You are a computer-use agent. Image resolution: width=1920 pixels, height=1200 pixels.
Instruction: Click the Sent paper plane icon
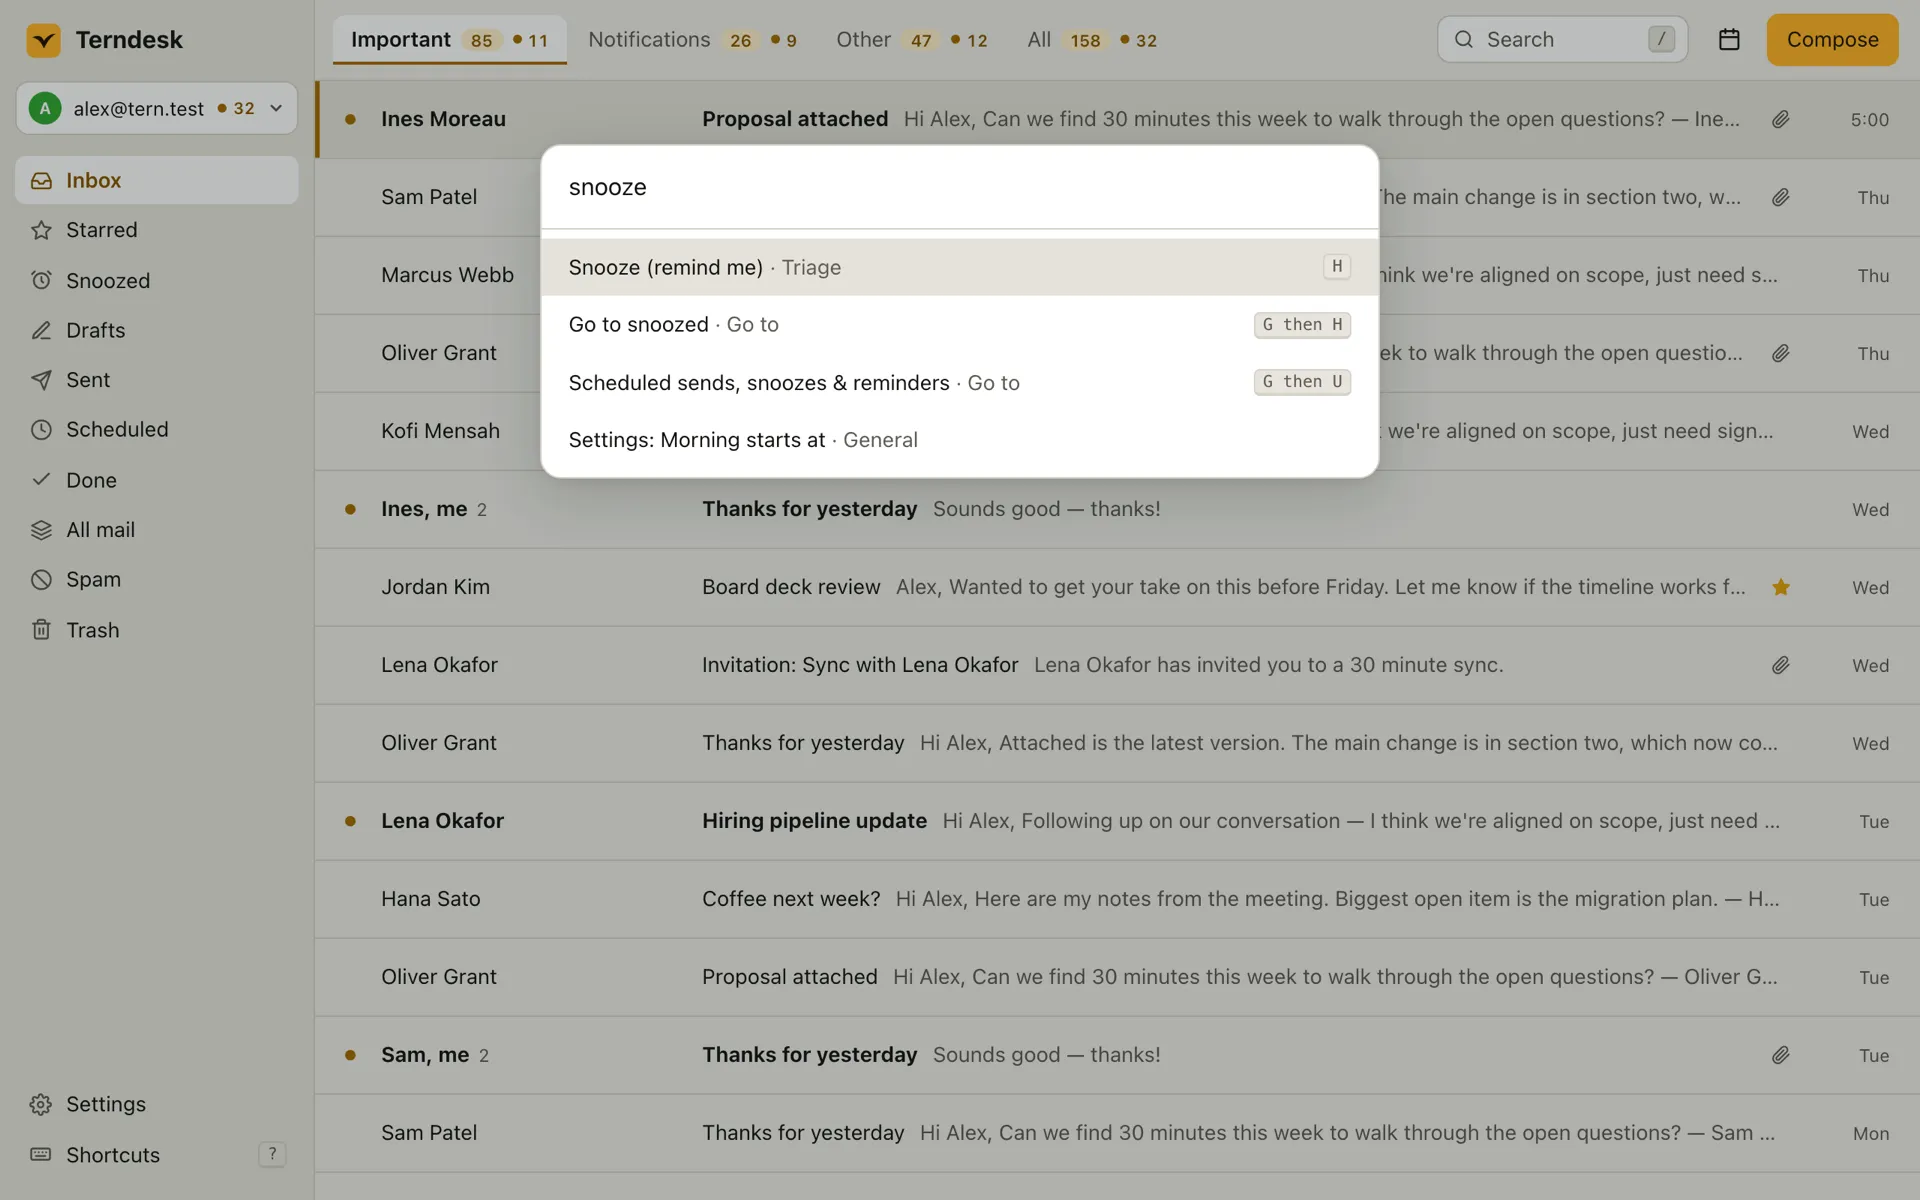pyautogui.click(x=41, y=380)
